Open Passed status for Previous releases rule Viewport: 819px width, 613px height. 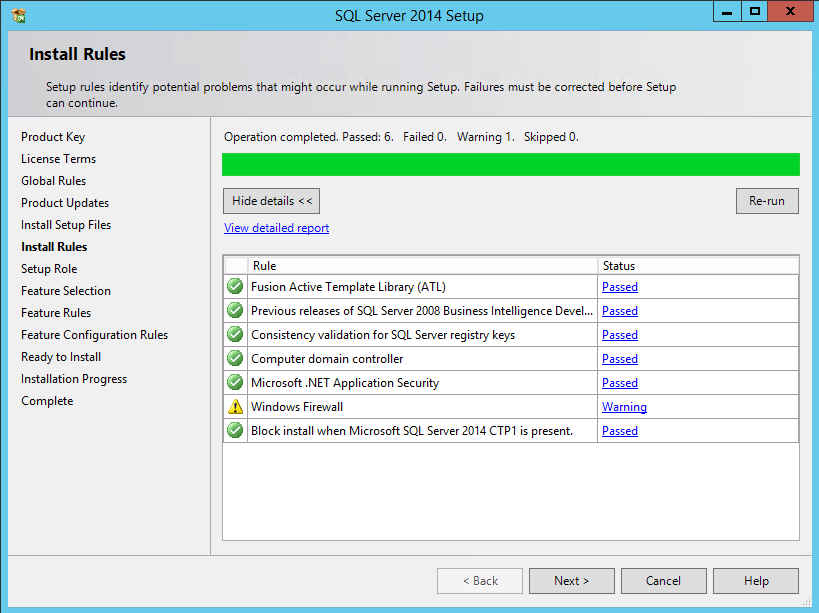[620, 311]
